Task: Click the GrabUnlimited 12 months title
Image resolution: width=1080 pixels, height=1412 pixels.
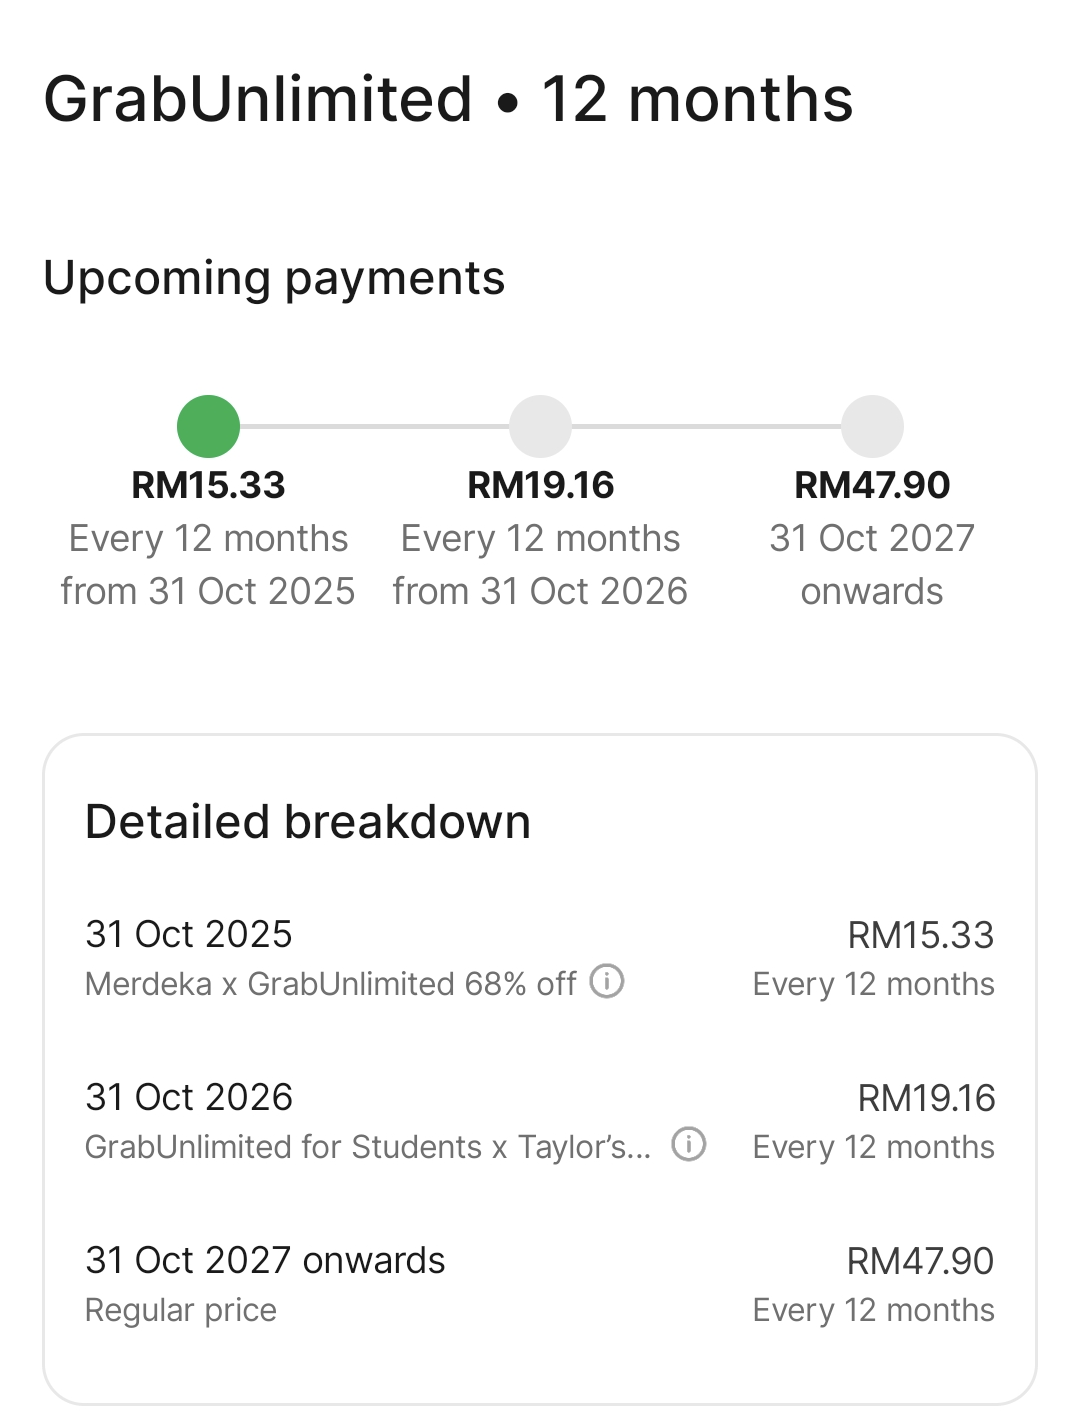Action: pos(448,99)
